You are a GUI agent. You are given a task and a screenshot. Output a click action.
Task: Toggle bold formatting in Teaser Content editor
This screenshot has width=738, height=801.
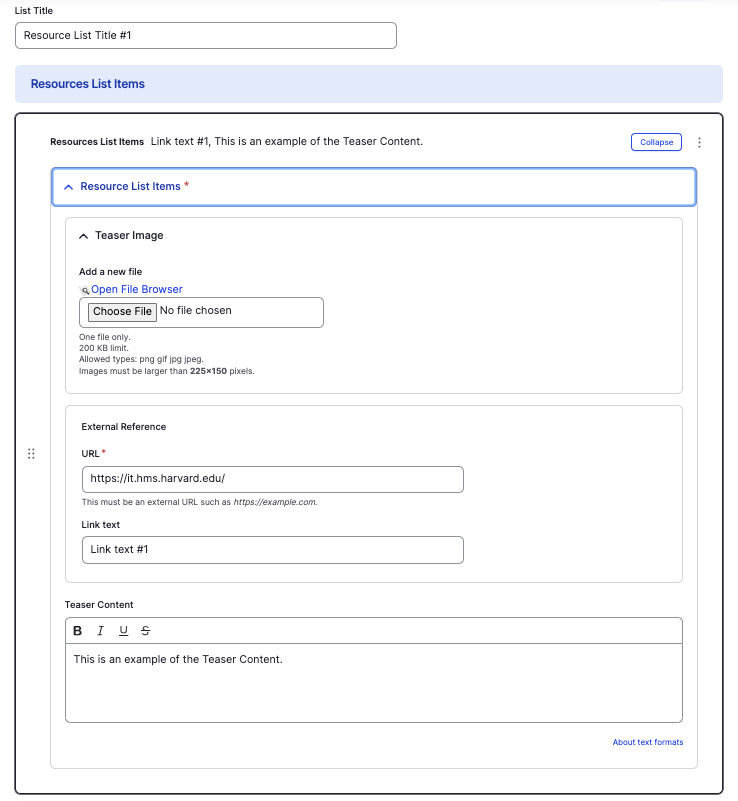click(78, 631)
